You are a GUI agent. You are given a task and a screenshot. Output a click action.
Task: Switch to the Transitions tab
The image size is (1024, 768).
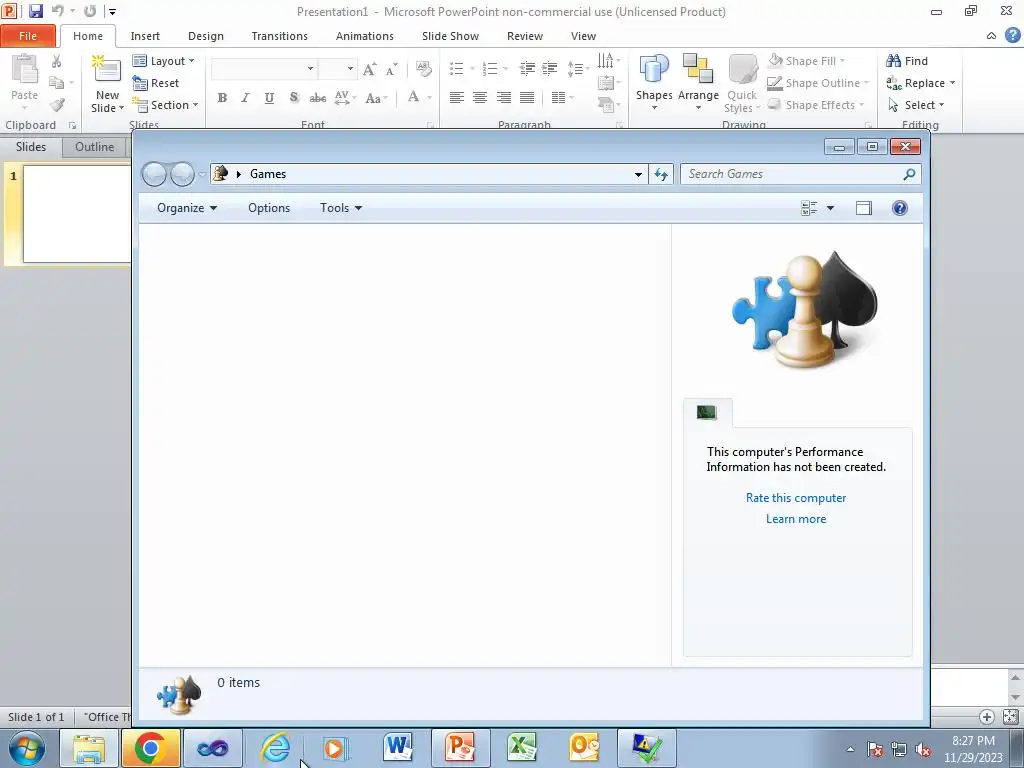[280, 36]
